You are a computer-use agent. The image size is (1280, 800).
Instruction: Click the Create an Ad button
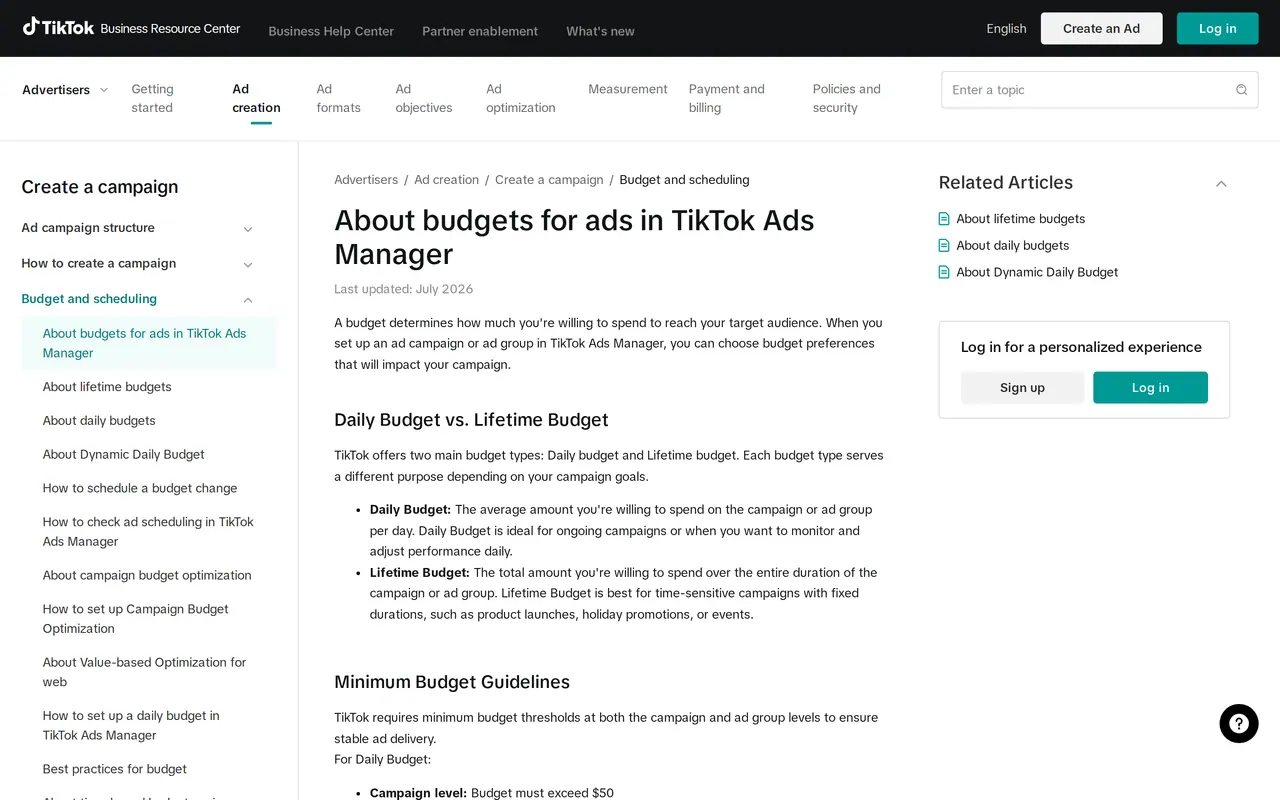click(1101, 29)
